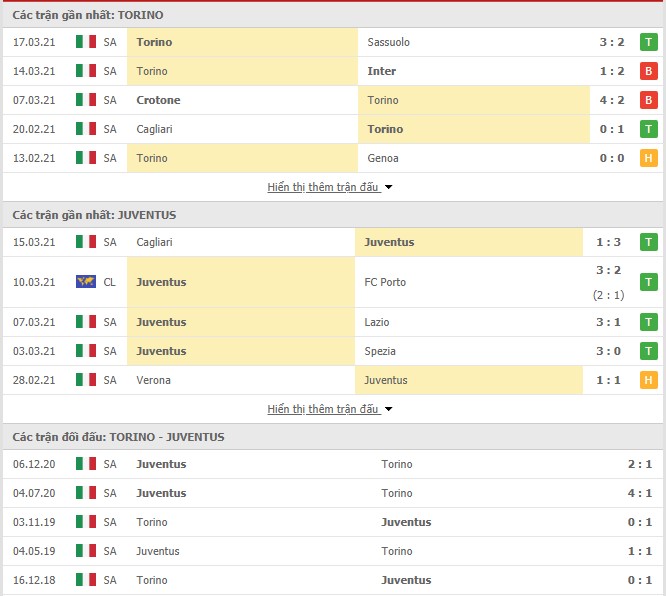Click the Champions League flag icon on 10.03.21
This screenshot has width=666, height=596.
pyautogui.click(x=86, y=282)
